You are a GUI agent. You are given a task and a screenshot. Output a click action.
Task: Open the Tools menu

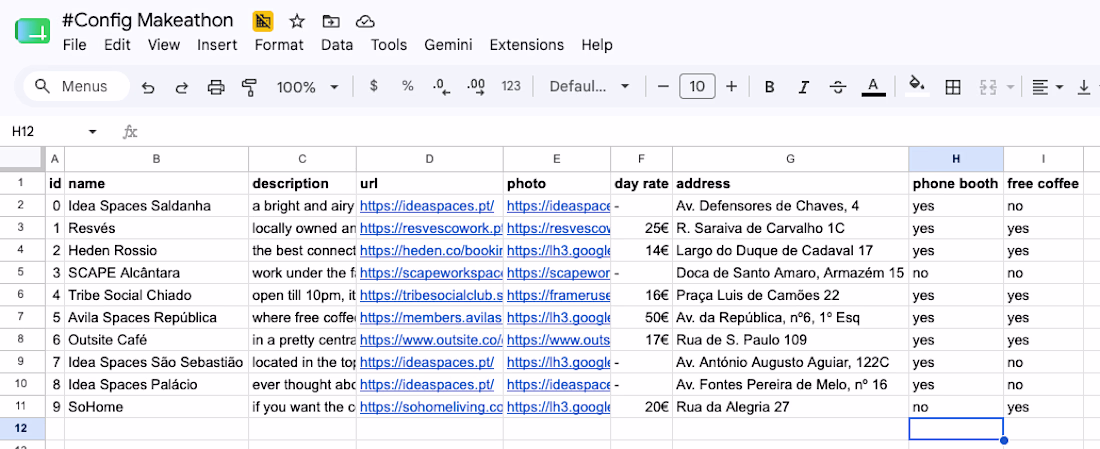tap(389, 45)
